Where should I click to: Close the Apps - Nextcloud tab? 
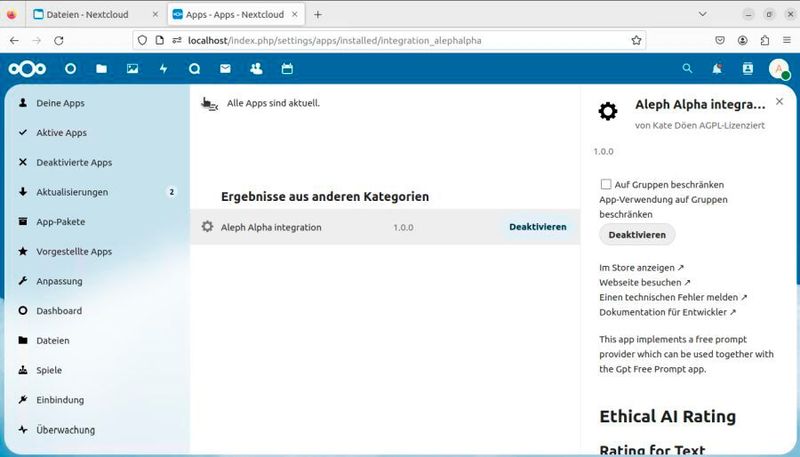[x=294, y=14]
